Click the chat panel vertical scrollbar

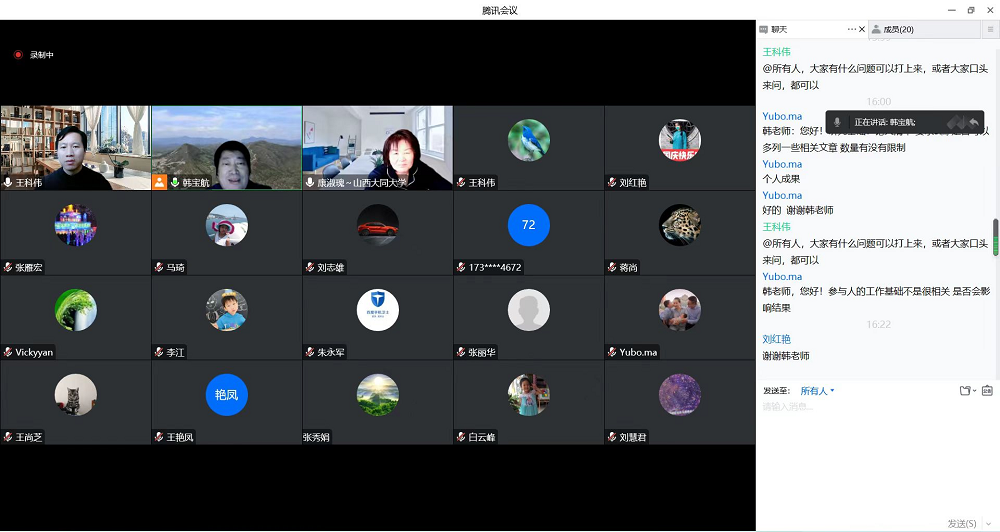click(995, 237)
